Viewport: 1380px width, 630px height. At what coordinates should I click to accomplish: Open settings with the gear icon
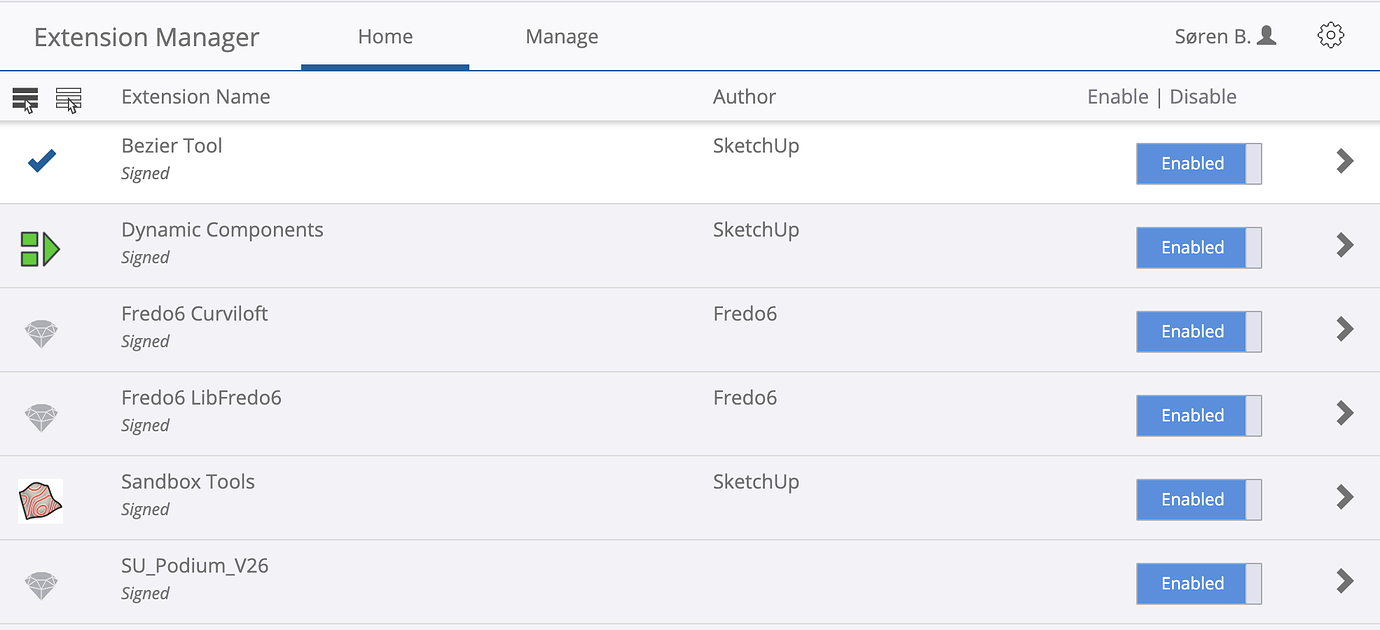(x=1330, y=36)
